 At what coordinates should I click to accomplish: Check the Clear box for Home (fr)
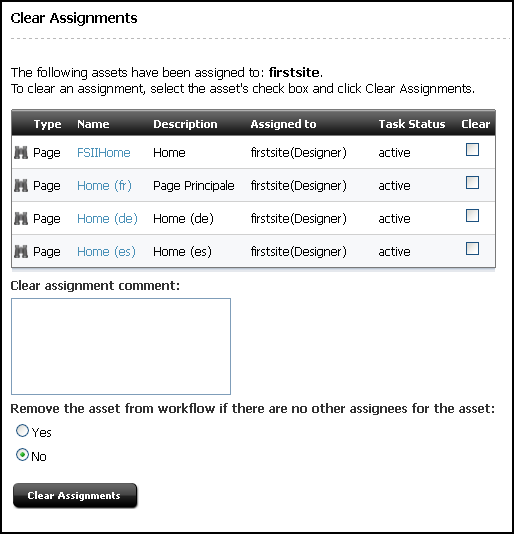tap(472, 183)
